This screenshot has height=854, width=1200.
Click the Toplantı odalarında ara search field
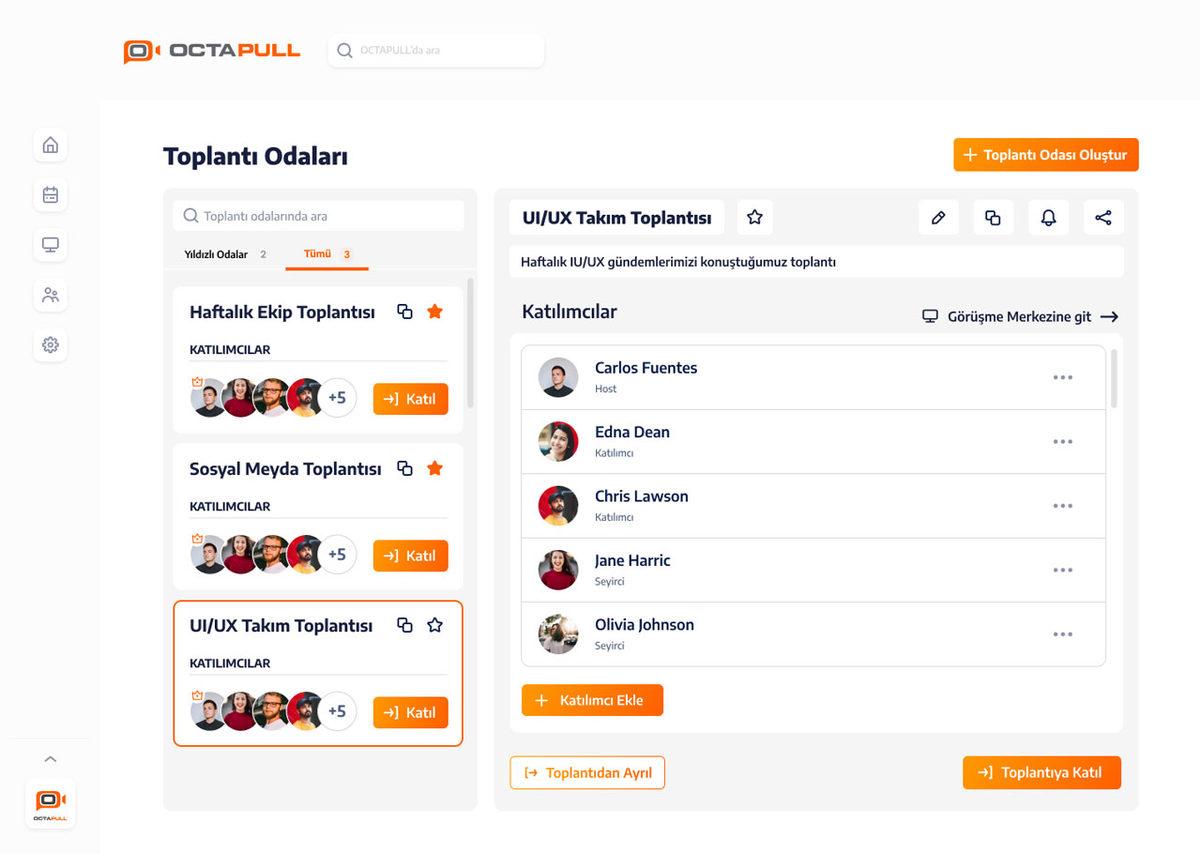[317, 215]
